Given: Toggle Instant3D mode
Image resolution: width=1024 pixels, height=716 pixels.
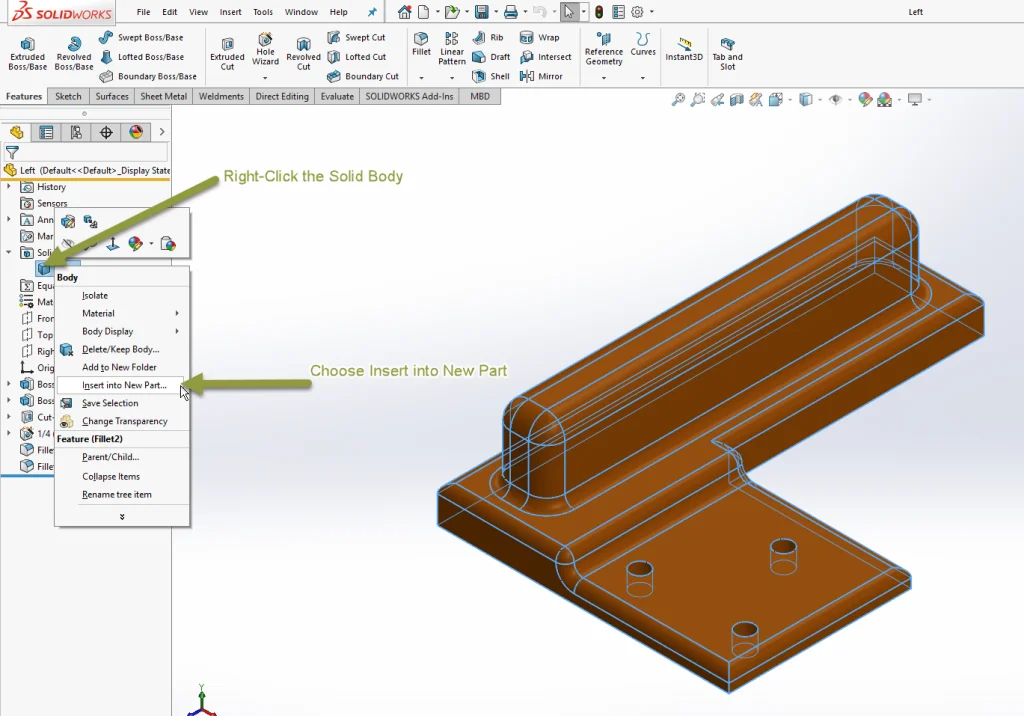Looking at the screenshot, I should pyautogui.click(x=684, y=52).
